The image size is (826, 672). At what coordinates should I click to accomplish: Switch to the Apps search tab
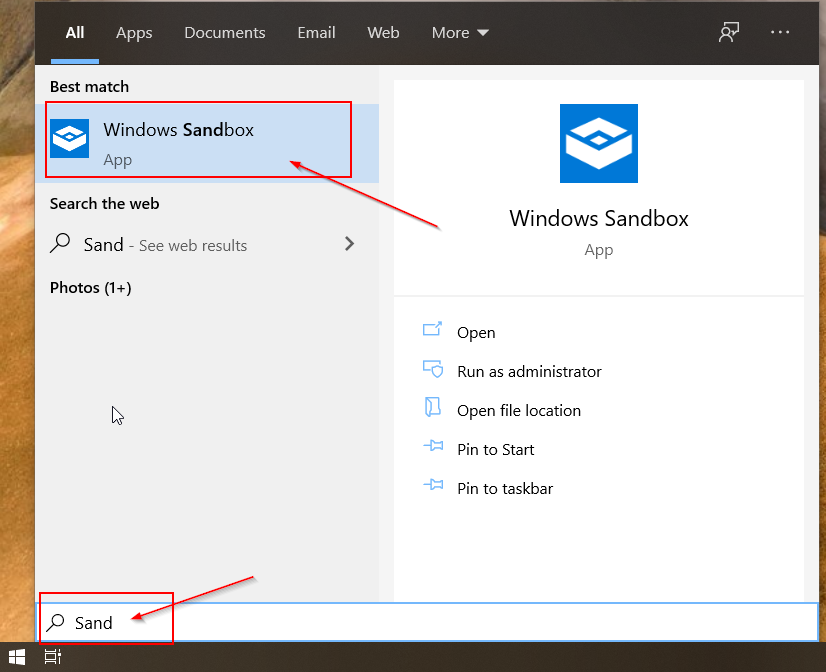pos(134,33)
